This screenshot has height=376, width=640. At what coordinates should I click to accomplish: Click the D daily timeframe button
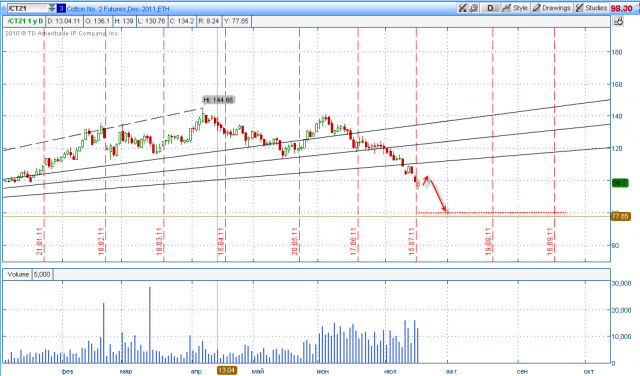click(490, 8)
